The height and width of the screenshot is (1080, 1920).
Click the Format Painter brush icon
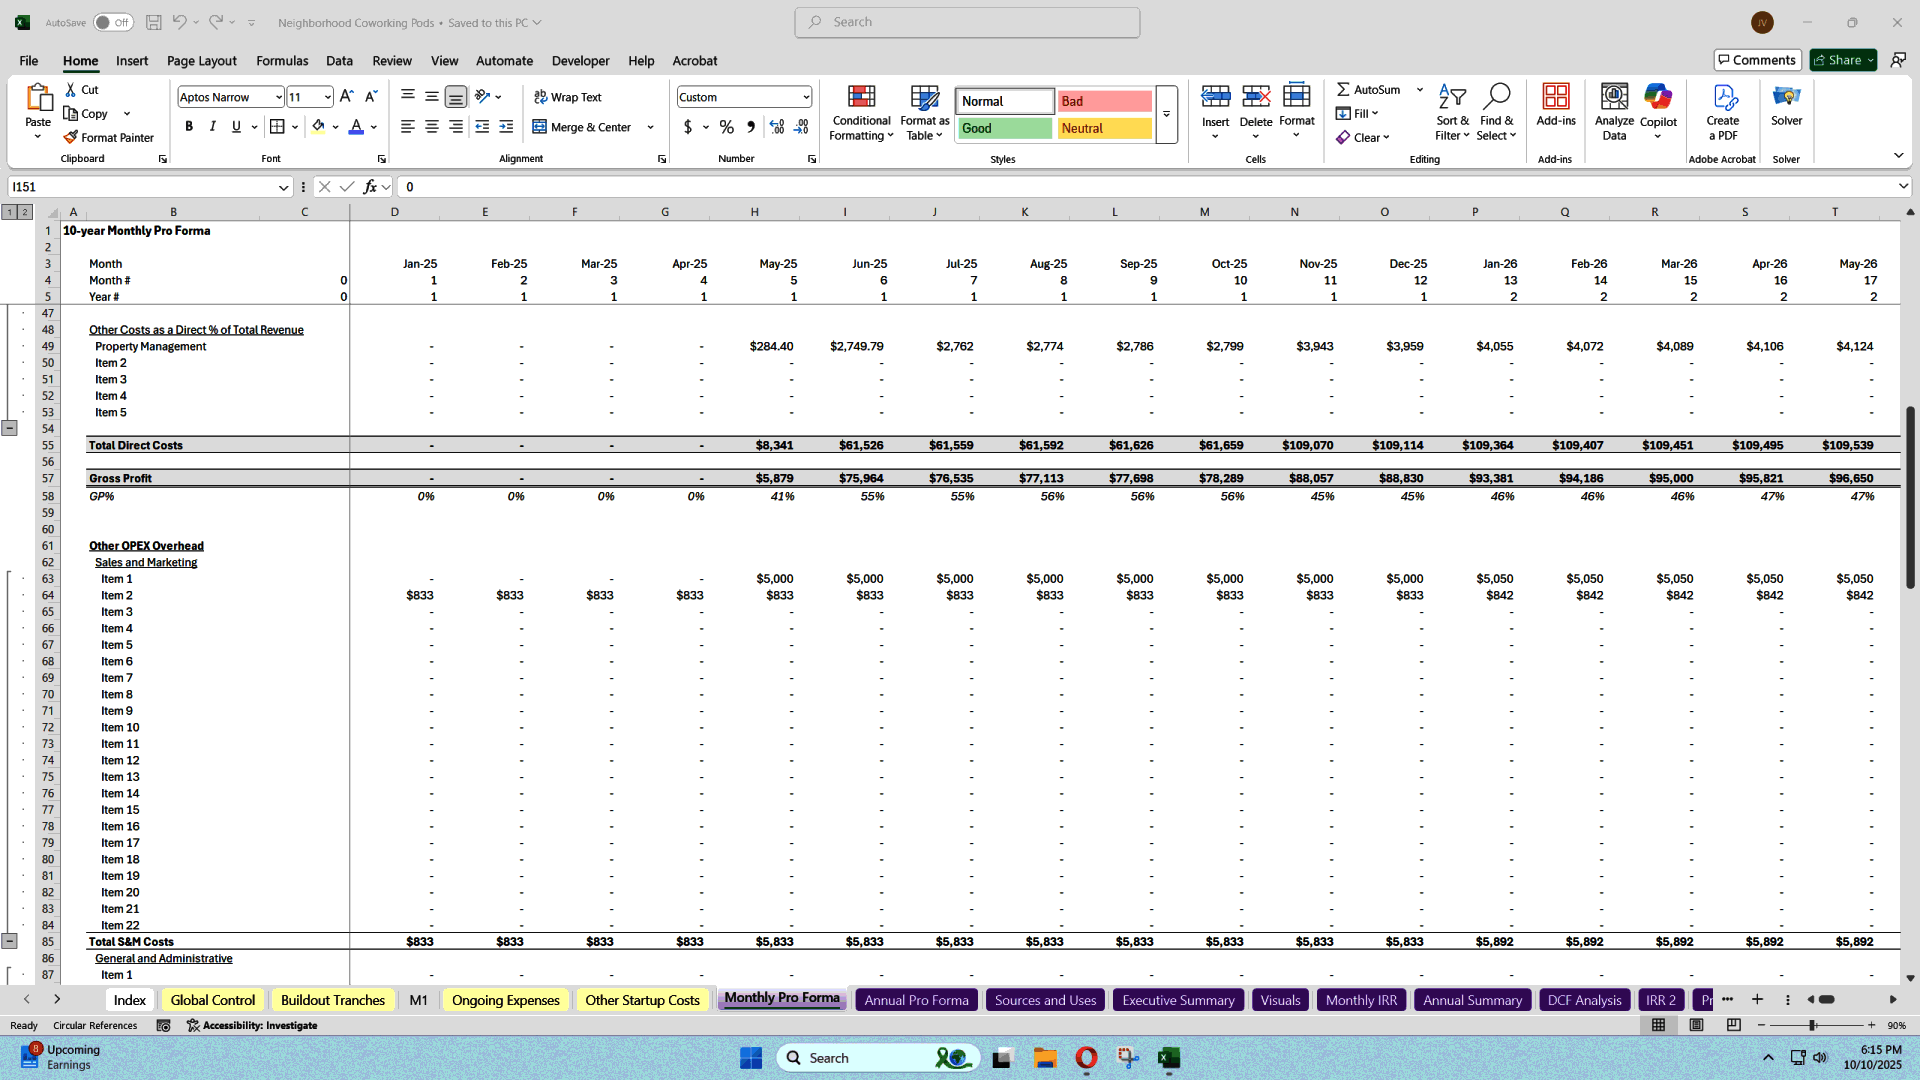[70, 137]
